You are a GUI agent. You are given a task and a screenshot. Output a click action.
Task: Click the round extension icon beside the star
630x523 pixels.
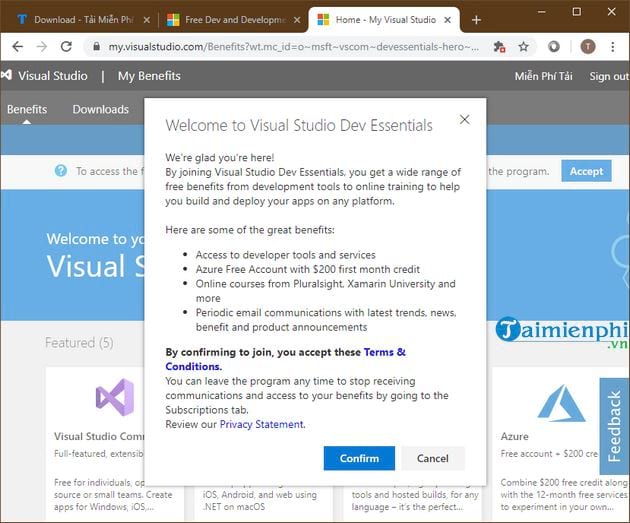(x=554, y=47)
